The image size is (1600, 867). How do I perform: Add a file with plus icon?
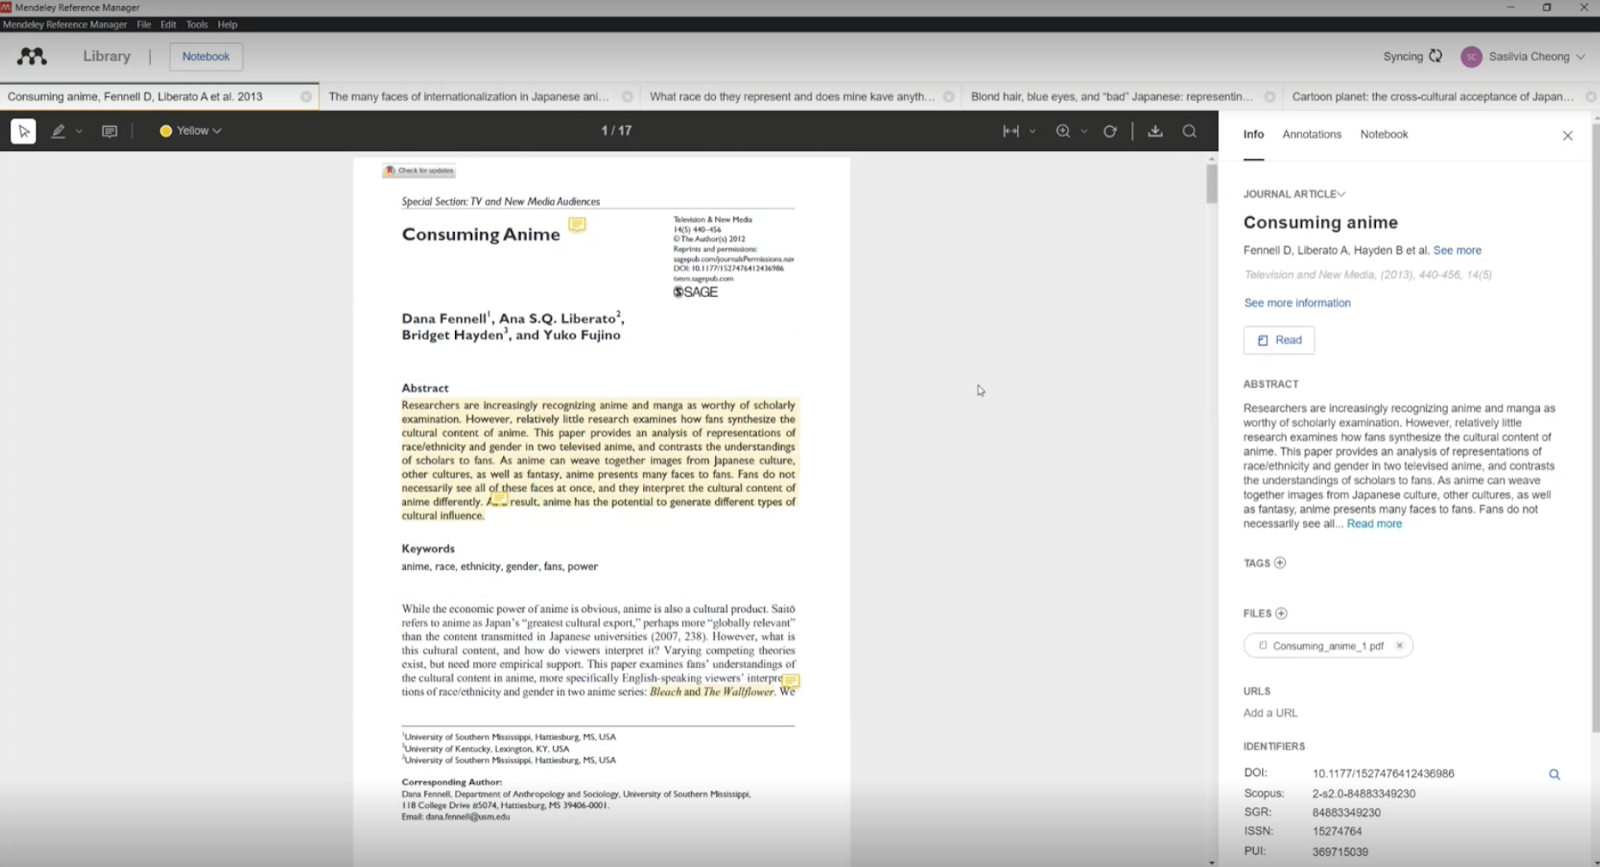pyautogui.click(x=1281, y=613)
